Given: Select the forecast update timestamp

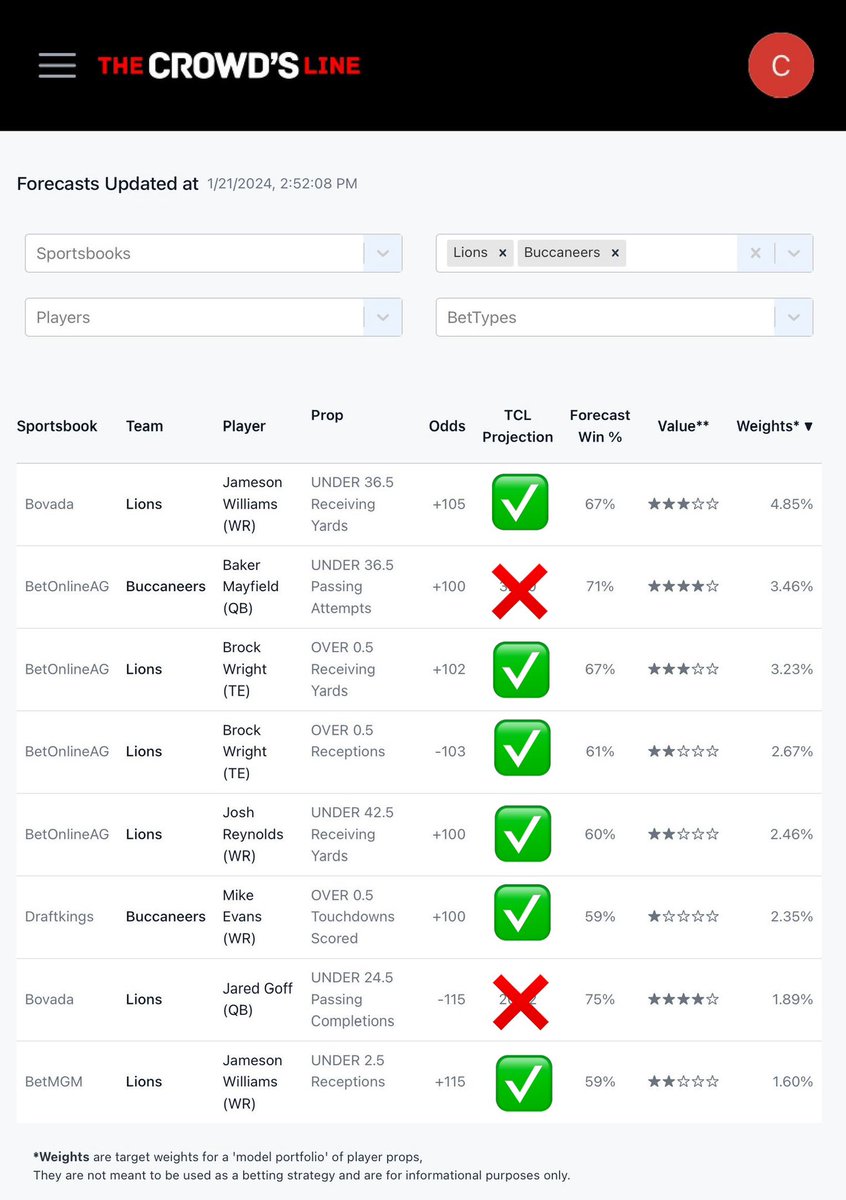Looking at the screenshot, I should point(282,184).
